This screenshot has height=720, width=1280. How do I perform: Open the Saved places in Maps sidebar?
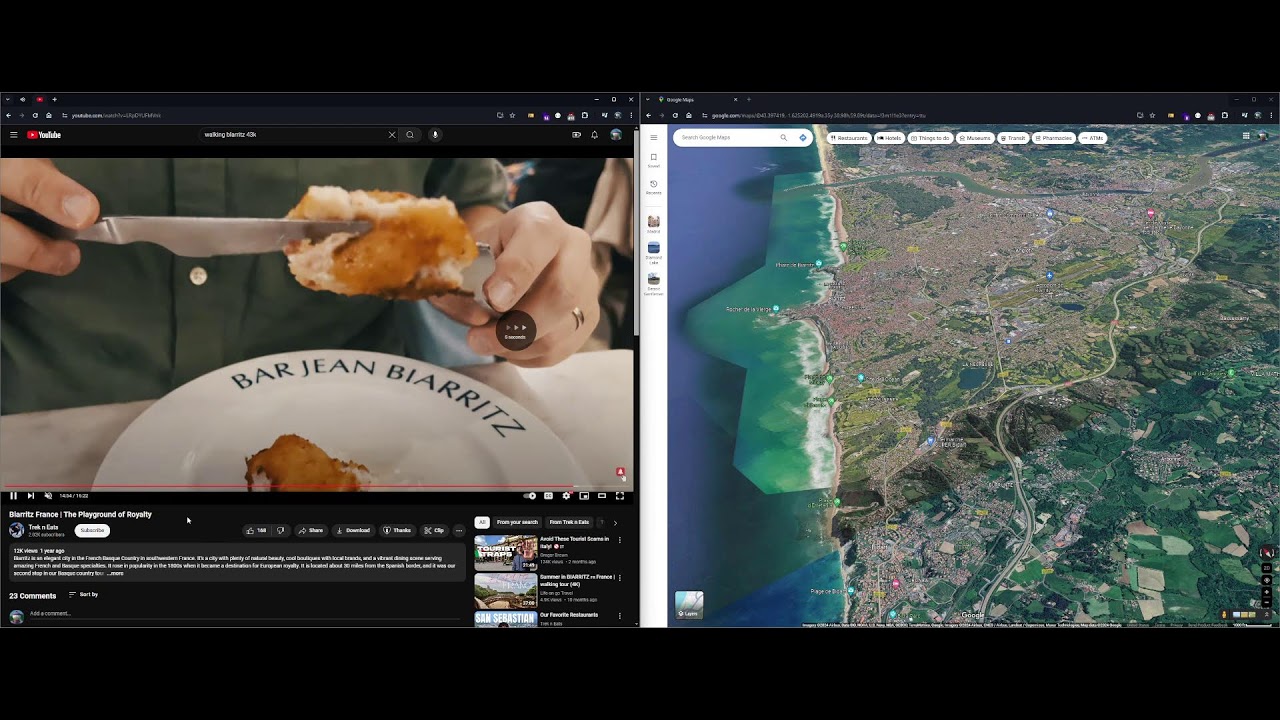click(x=654, y=160)
